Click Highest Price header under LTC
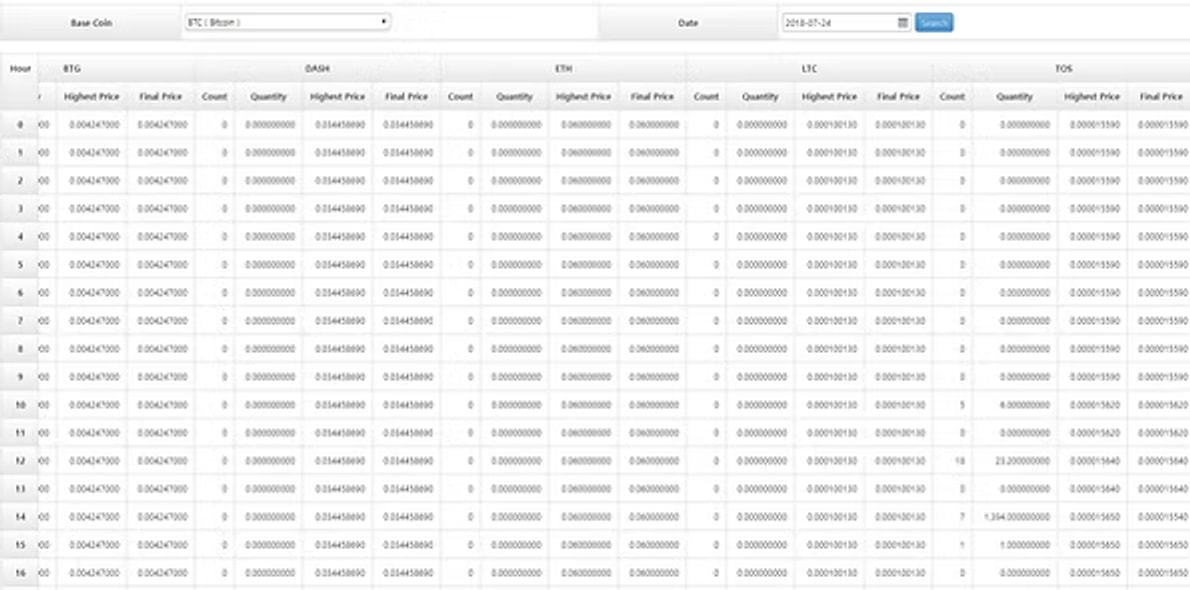This screenshot has width=1190, height=590. pyautogui.click(x=829, y=97)
